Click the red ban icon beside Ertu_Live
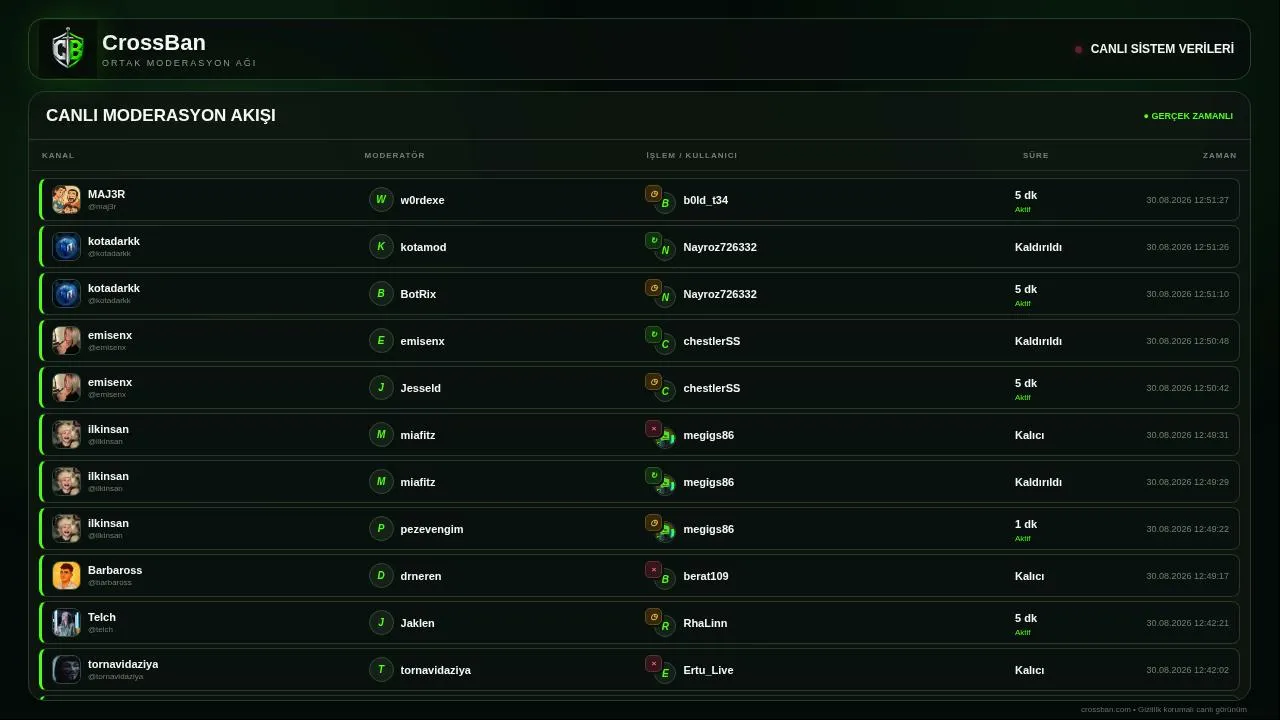Image resolution: width=1280 pixels, height=720 pixels. [653, 664]
